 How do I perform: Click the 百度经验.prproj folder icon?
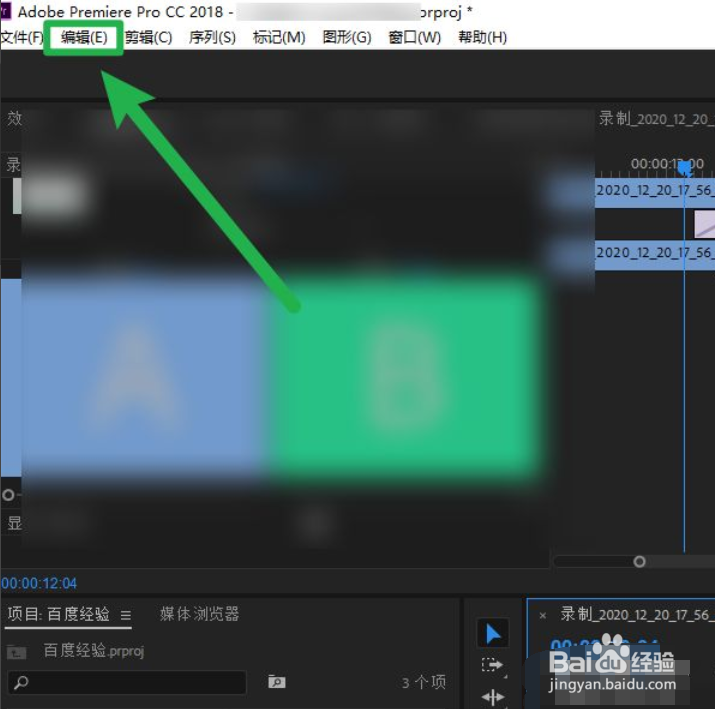pos(16,652)
